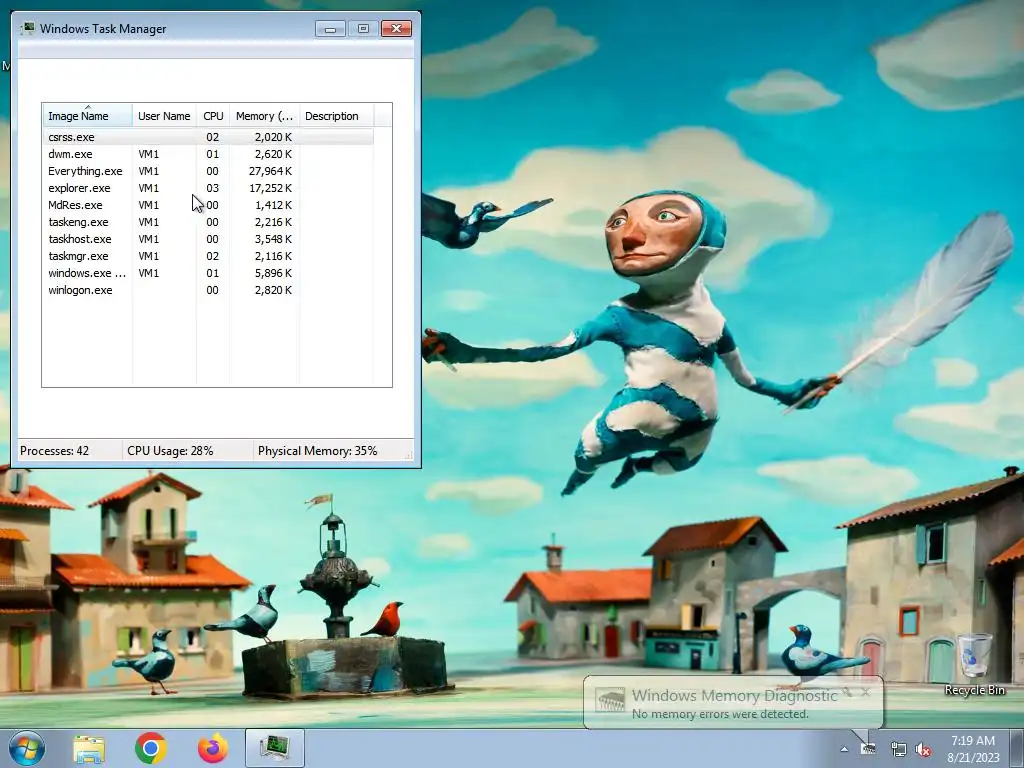Click the 5,896 K memory value

(274, 273)
